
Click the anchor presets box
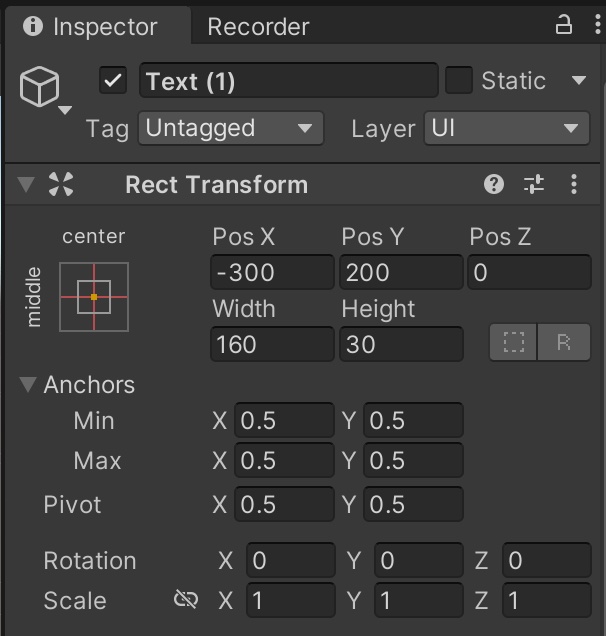tap(94, 296)
